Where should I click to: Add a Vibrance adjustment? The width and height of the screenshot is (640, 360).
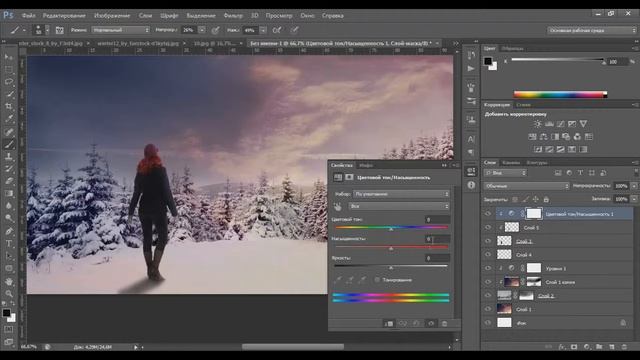[583, 124]
